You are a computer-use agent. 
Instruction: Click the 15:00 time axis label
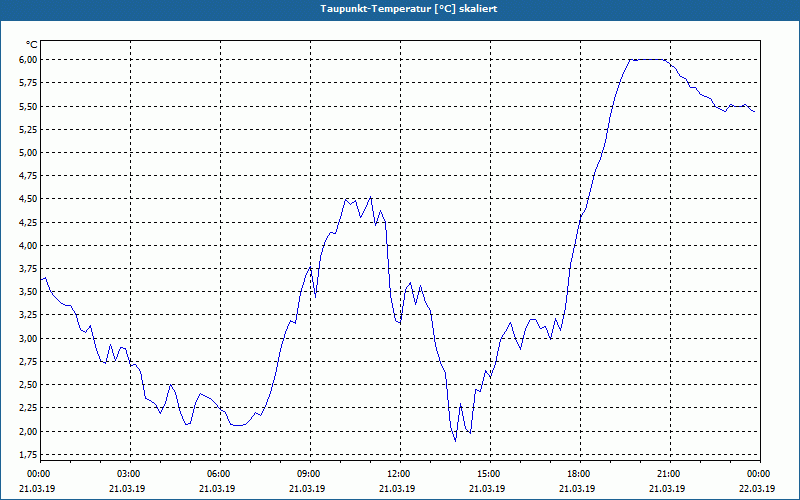[491, 474]
